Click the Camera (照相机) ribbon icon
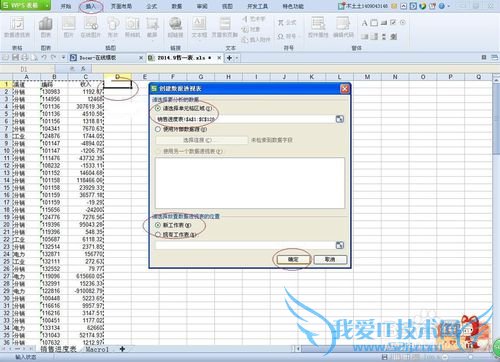Image resolution: width=500 pixels, height=362 pixels. pyautogui.click(x=132, y=27)
